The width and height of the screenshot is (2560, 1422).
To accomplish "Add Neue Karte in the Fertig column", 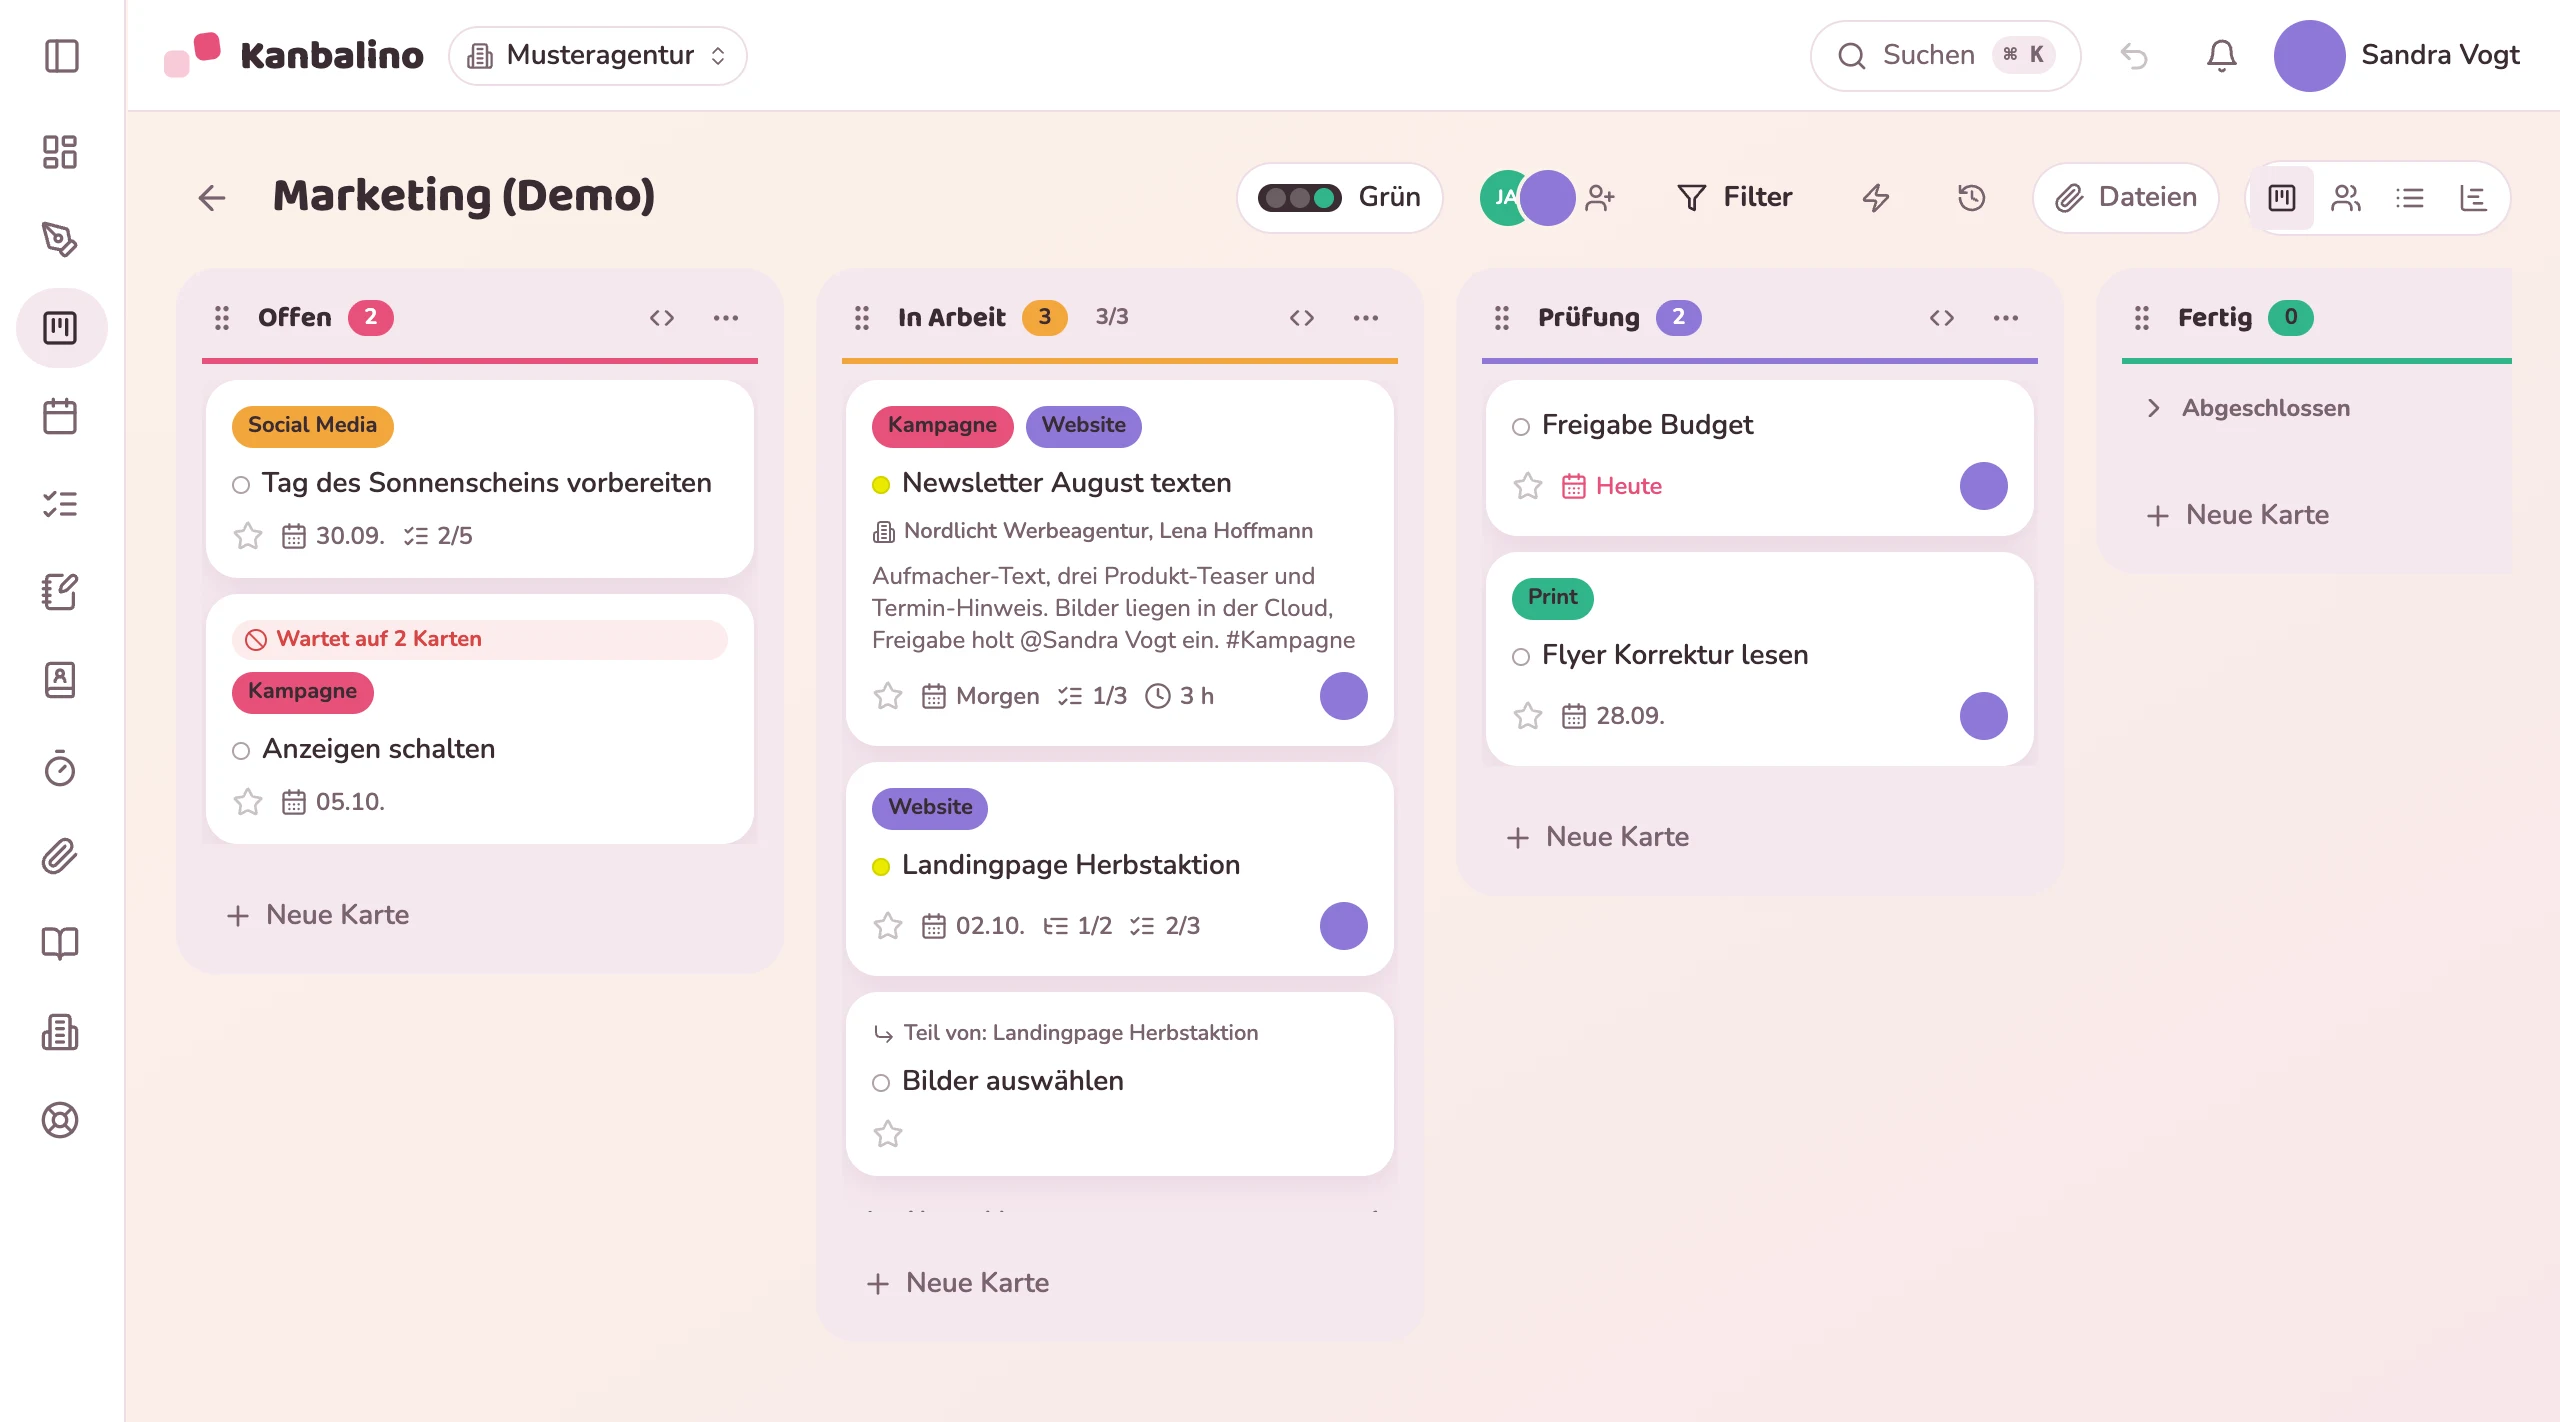I will coord(2238,515).
